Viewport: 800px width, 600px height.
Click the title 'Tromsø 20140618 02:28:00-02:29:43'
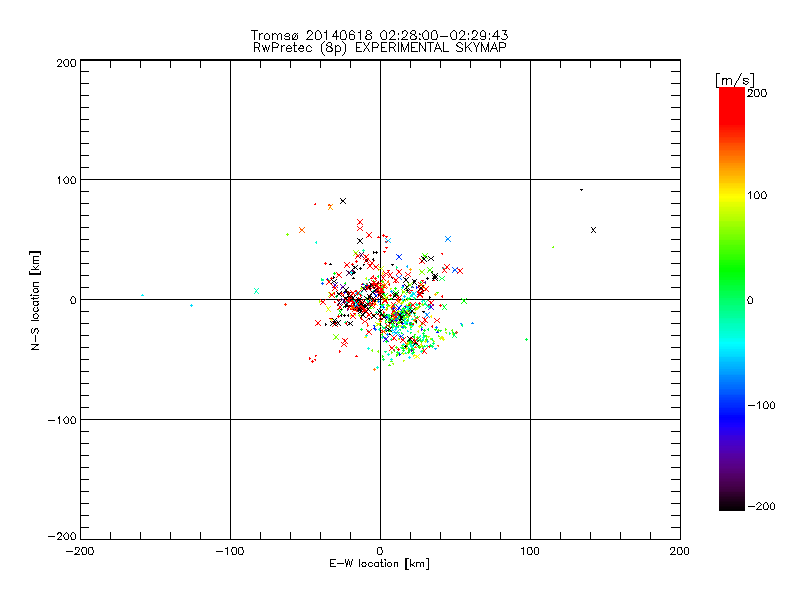point(379,35)
